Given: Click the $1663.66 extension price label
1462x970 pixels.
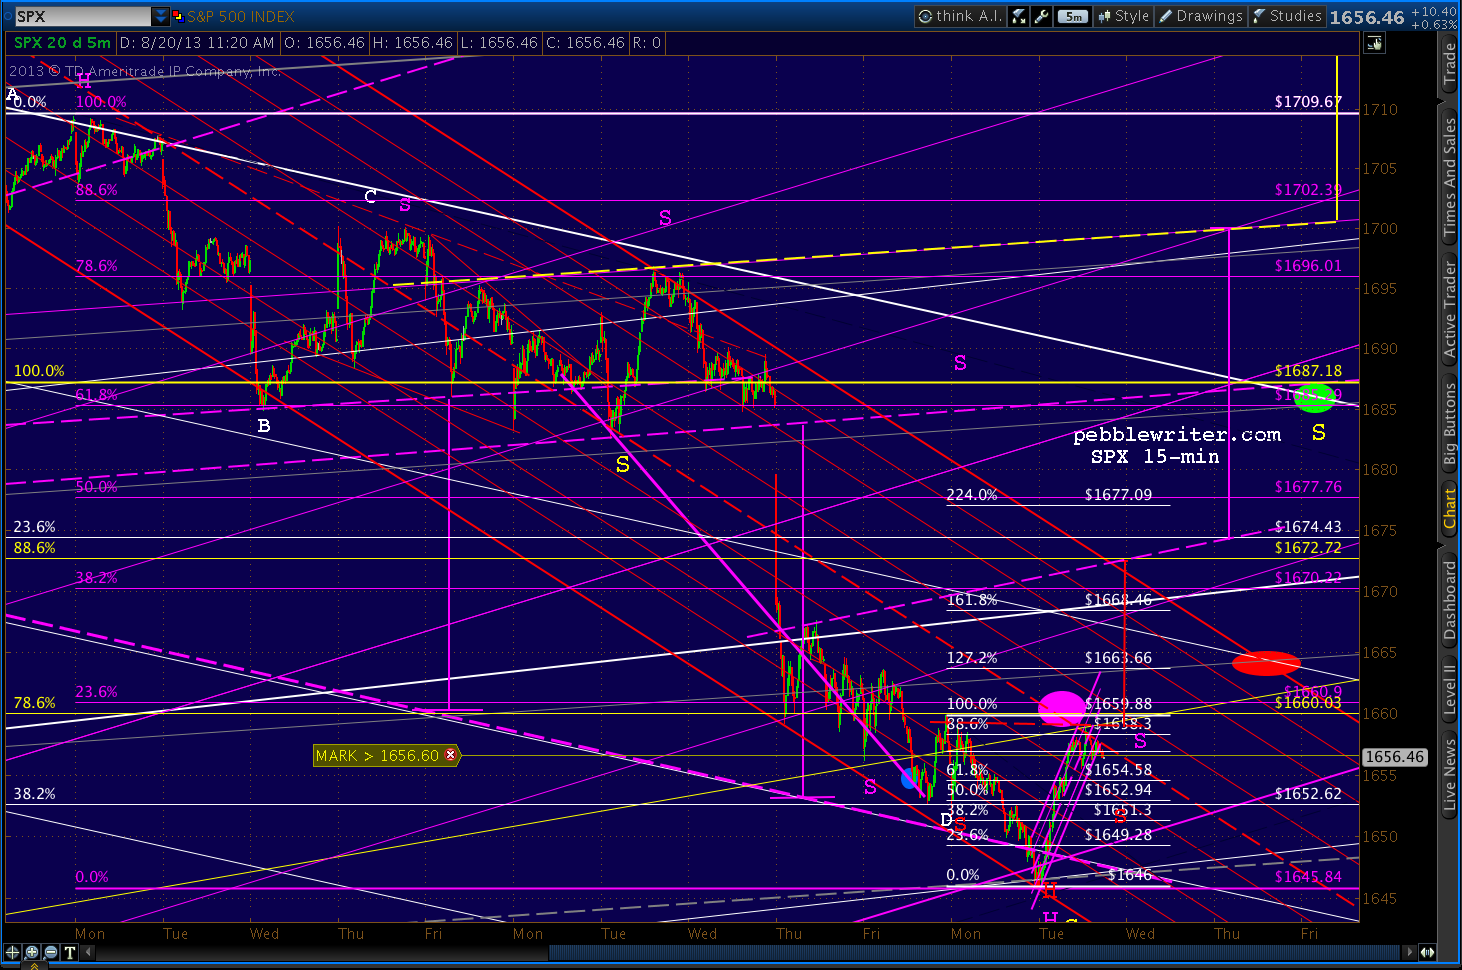Looking at the screenshot, I should (1118, 657).
